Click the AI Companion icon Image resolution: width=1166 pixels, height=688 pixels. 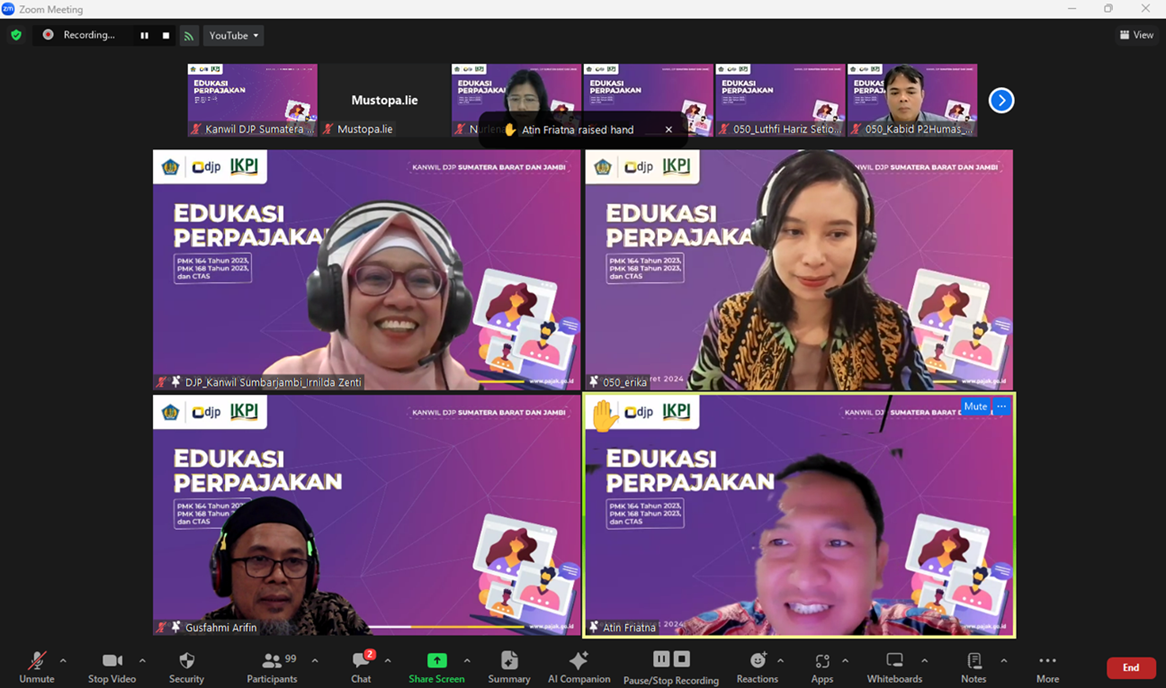(578, 661)
